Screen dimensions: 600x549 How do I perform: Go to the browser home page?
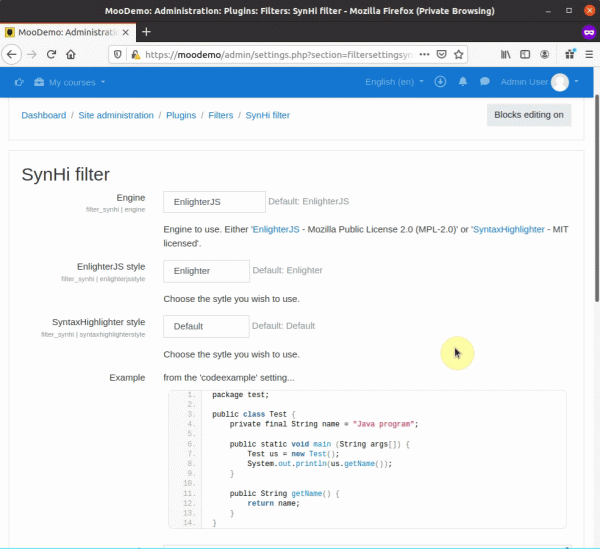pyautogui.click(x=71, y=54)
